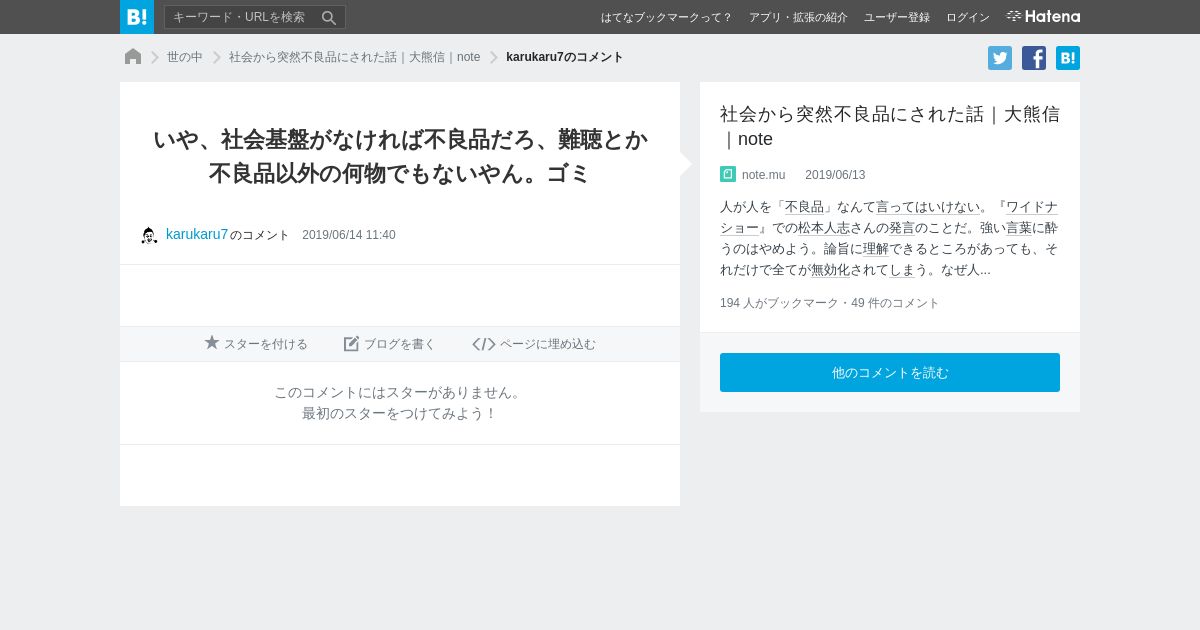Click ページに埋め込む embed button
Viewport: 1200px width, 630px height.
(x=534, y=343)
